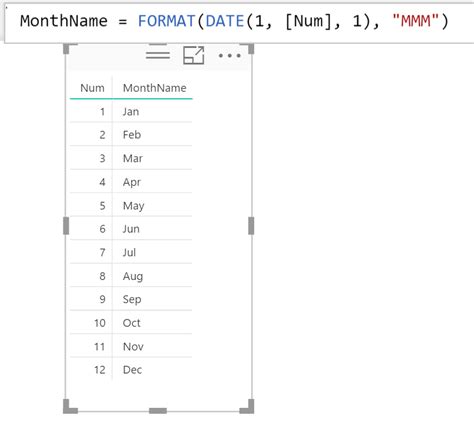Click the "MMM" string in the formula
This screenshot has width=474, height=425.
tap(416, 21)
